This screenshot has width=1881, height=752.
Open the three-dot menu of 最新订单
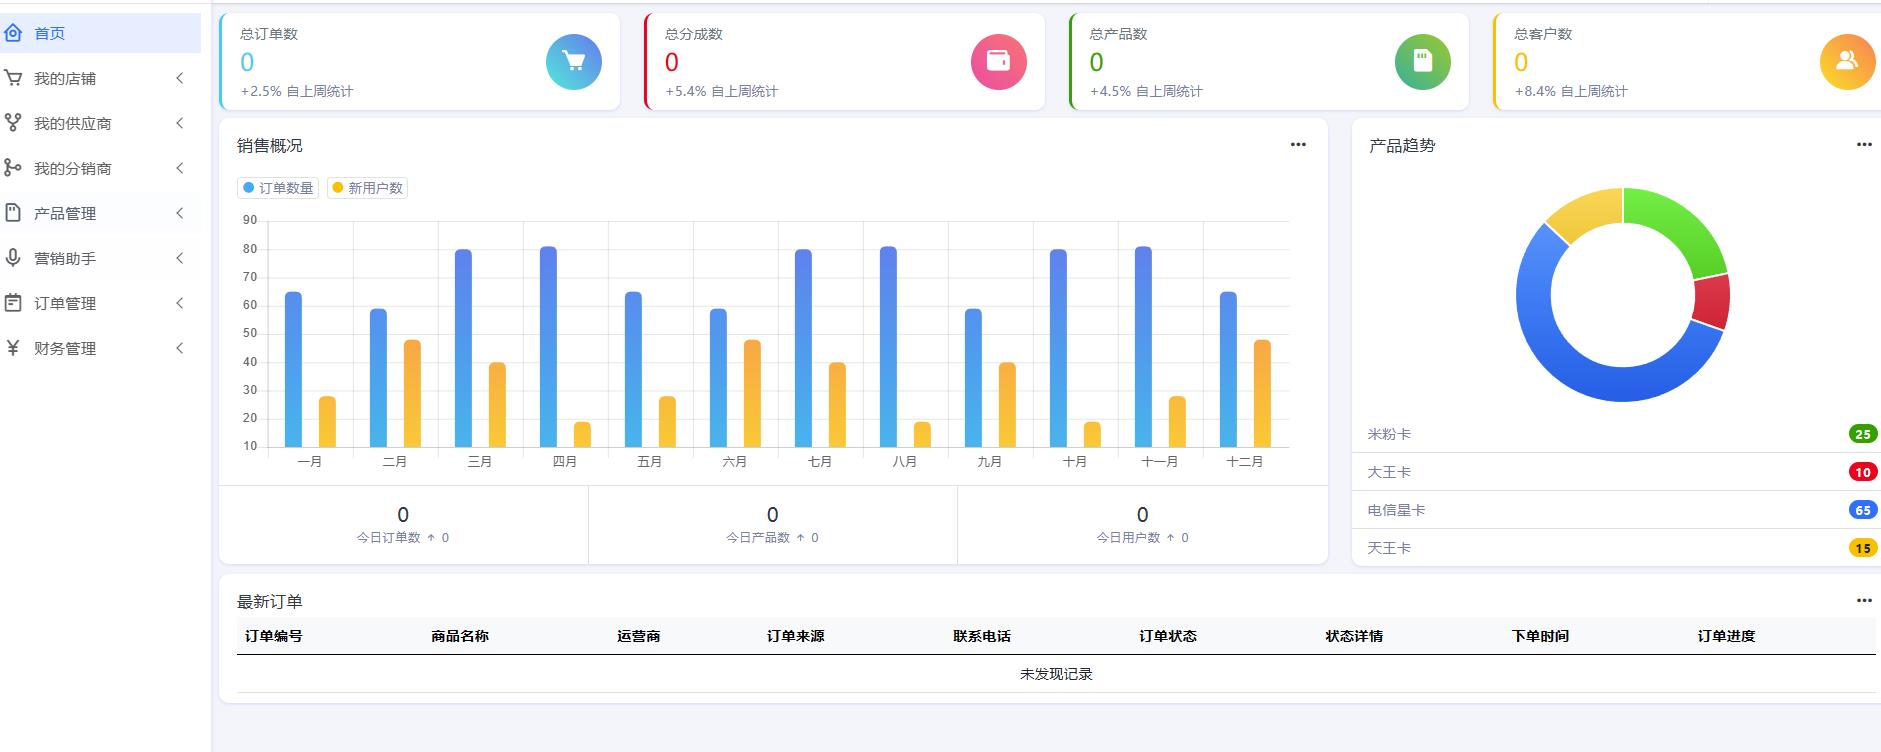click(x=1864, y=600)
